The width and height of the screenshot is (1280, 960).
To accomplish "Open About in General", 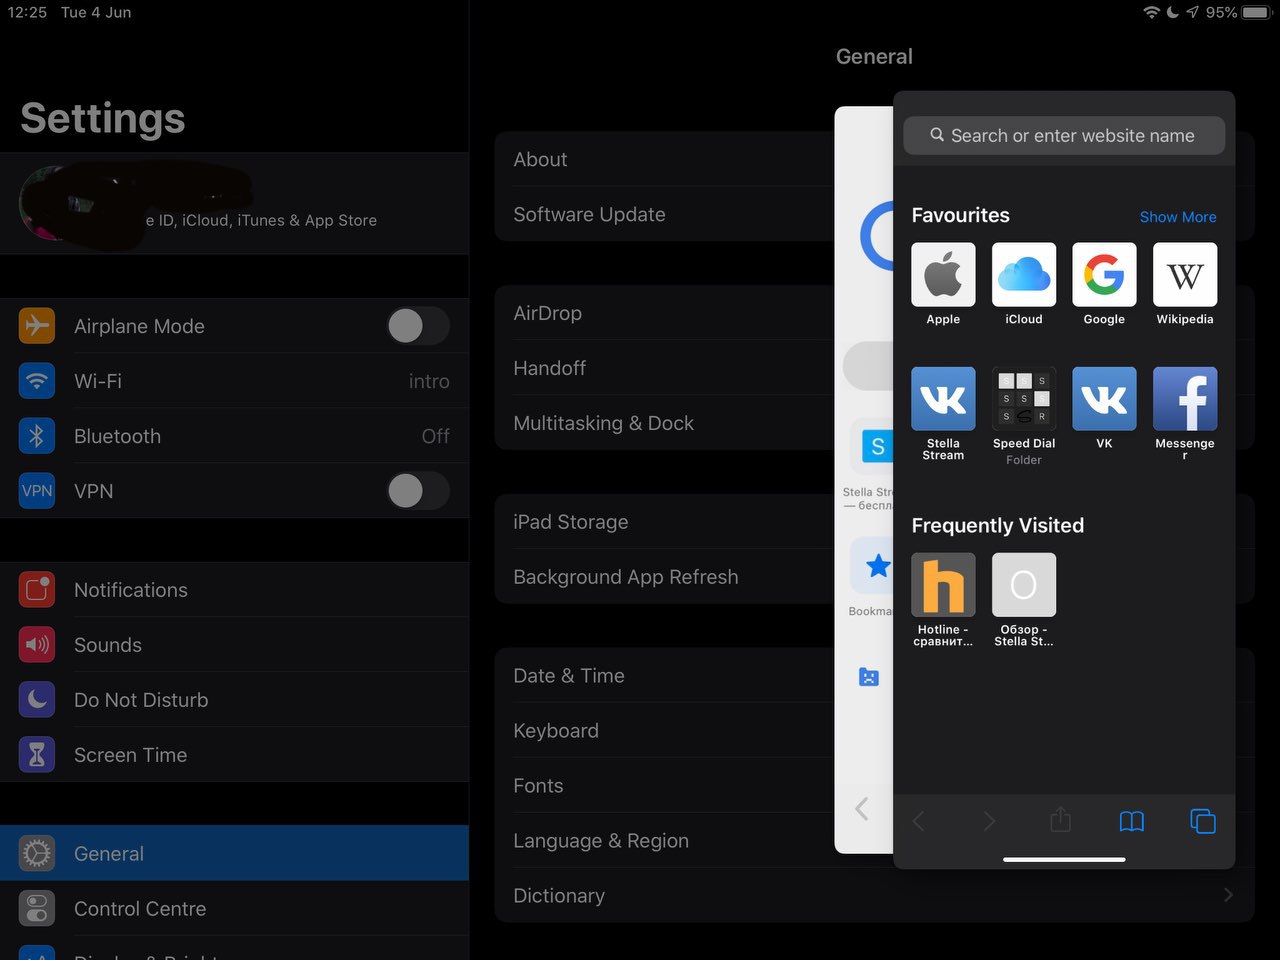I will [664, 159].
